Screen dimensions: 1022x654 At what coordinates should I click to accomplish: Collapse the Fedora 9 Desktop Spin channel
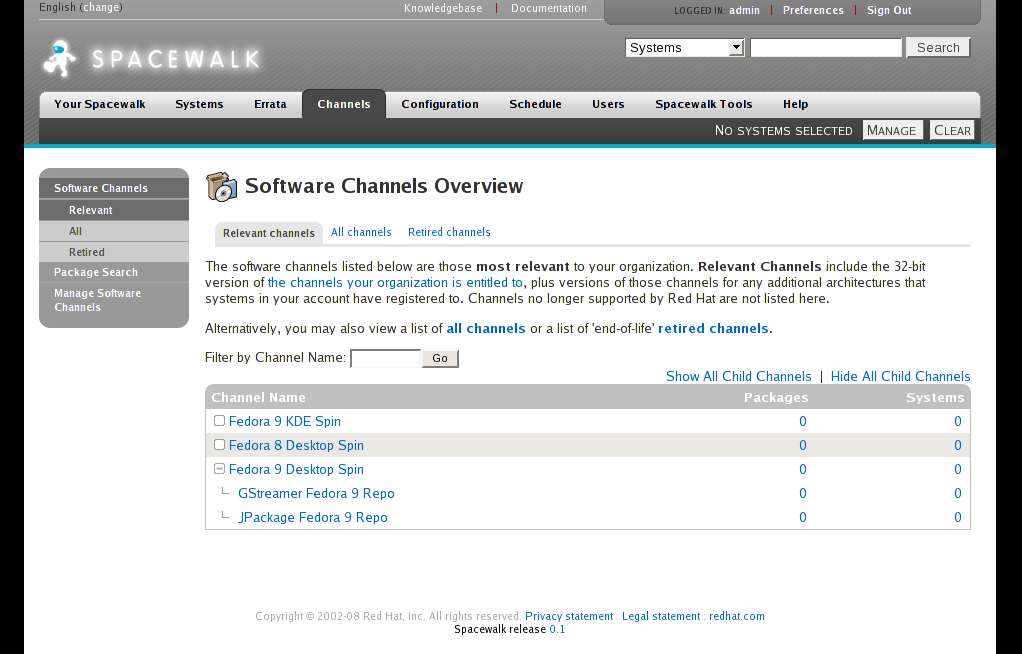tap(220, 469)
